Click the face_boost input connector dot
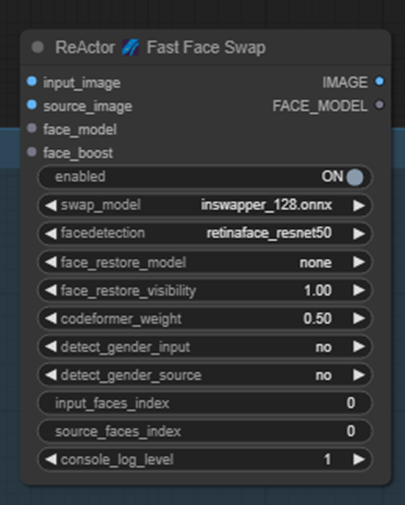 32,152
